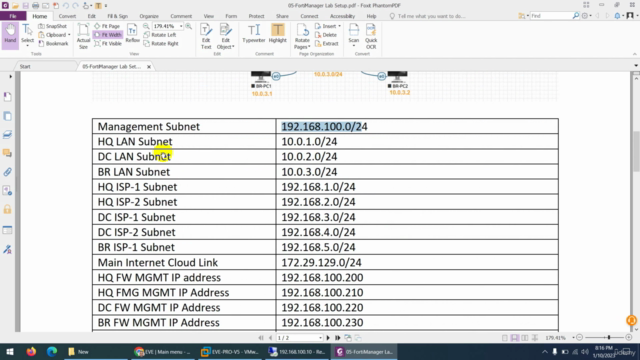
Task: Open the Comments panel in sidebar
Action: tap(7, 153)
